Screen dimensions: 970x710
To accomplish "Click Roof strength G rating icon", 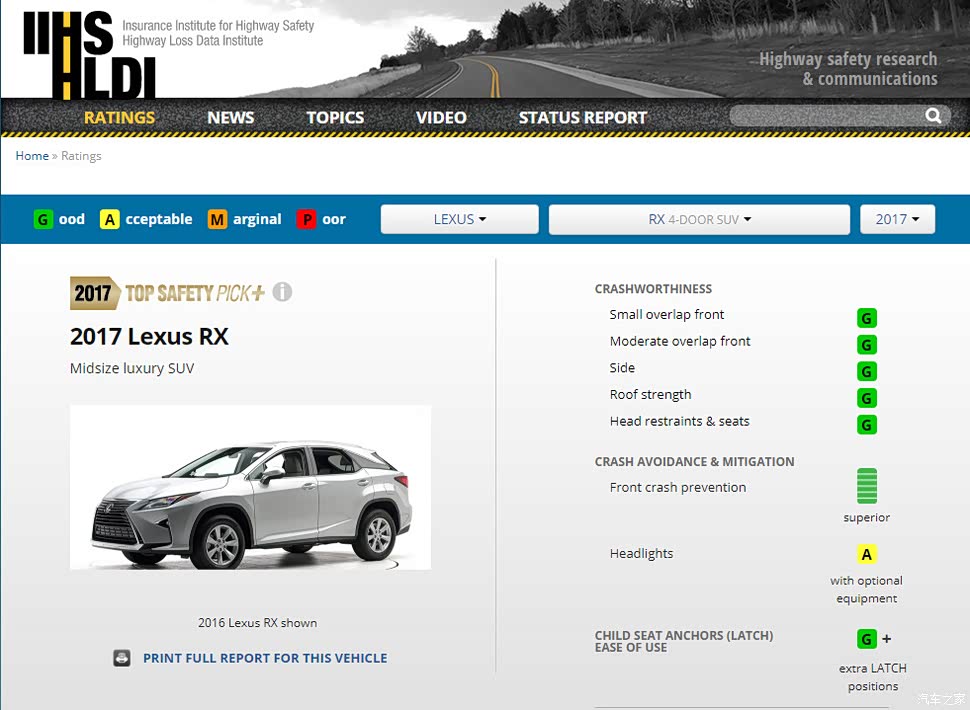I will [x=867, y=398].
